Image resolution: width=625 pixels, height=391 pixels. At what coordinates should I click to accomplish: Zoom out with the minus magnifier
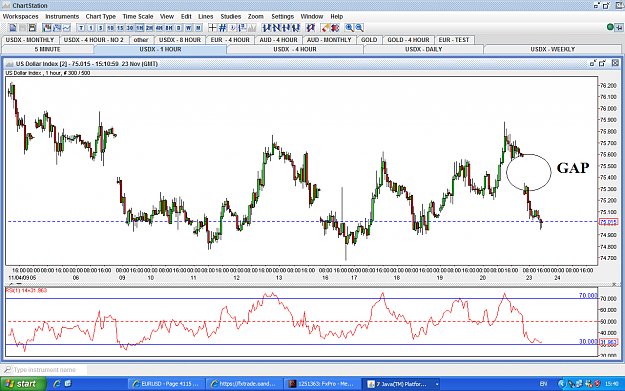(x=359, y=28)
